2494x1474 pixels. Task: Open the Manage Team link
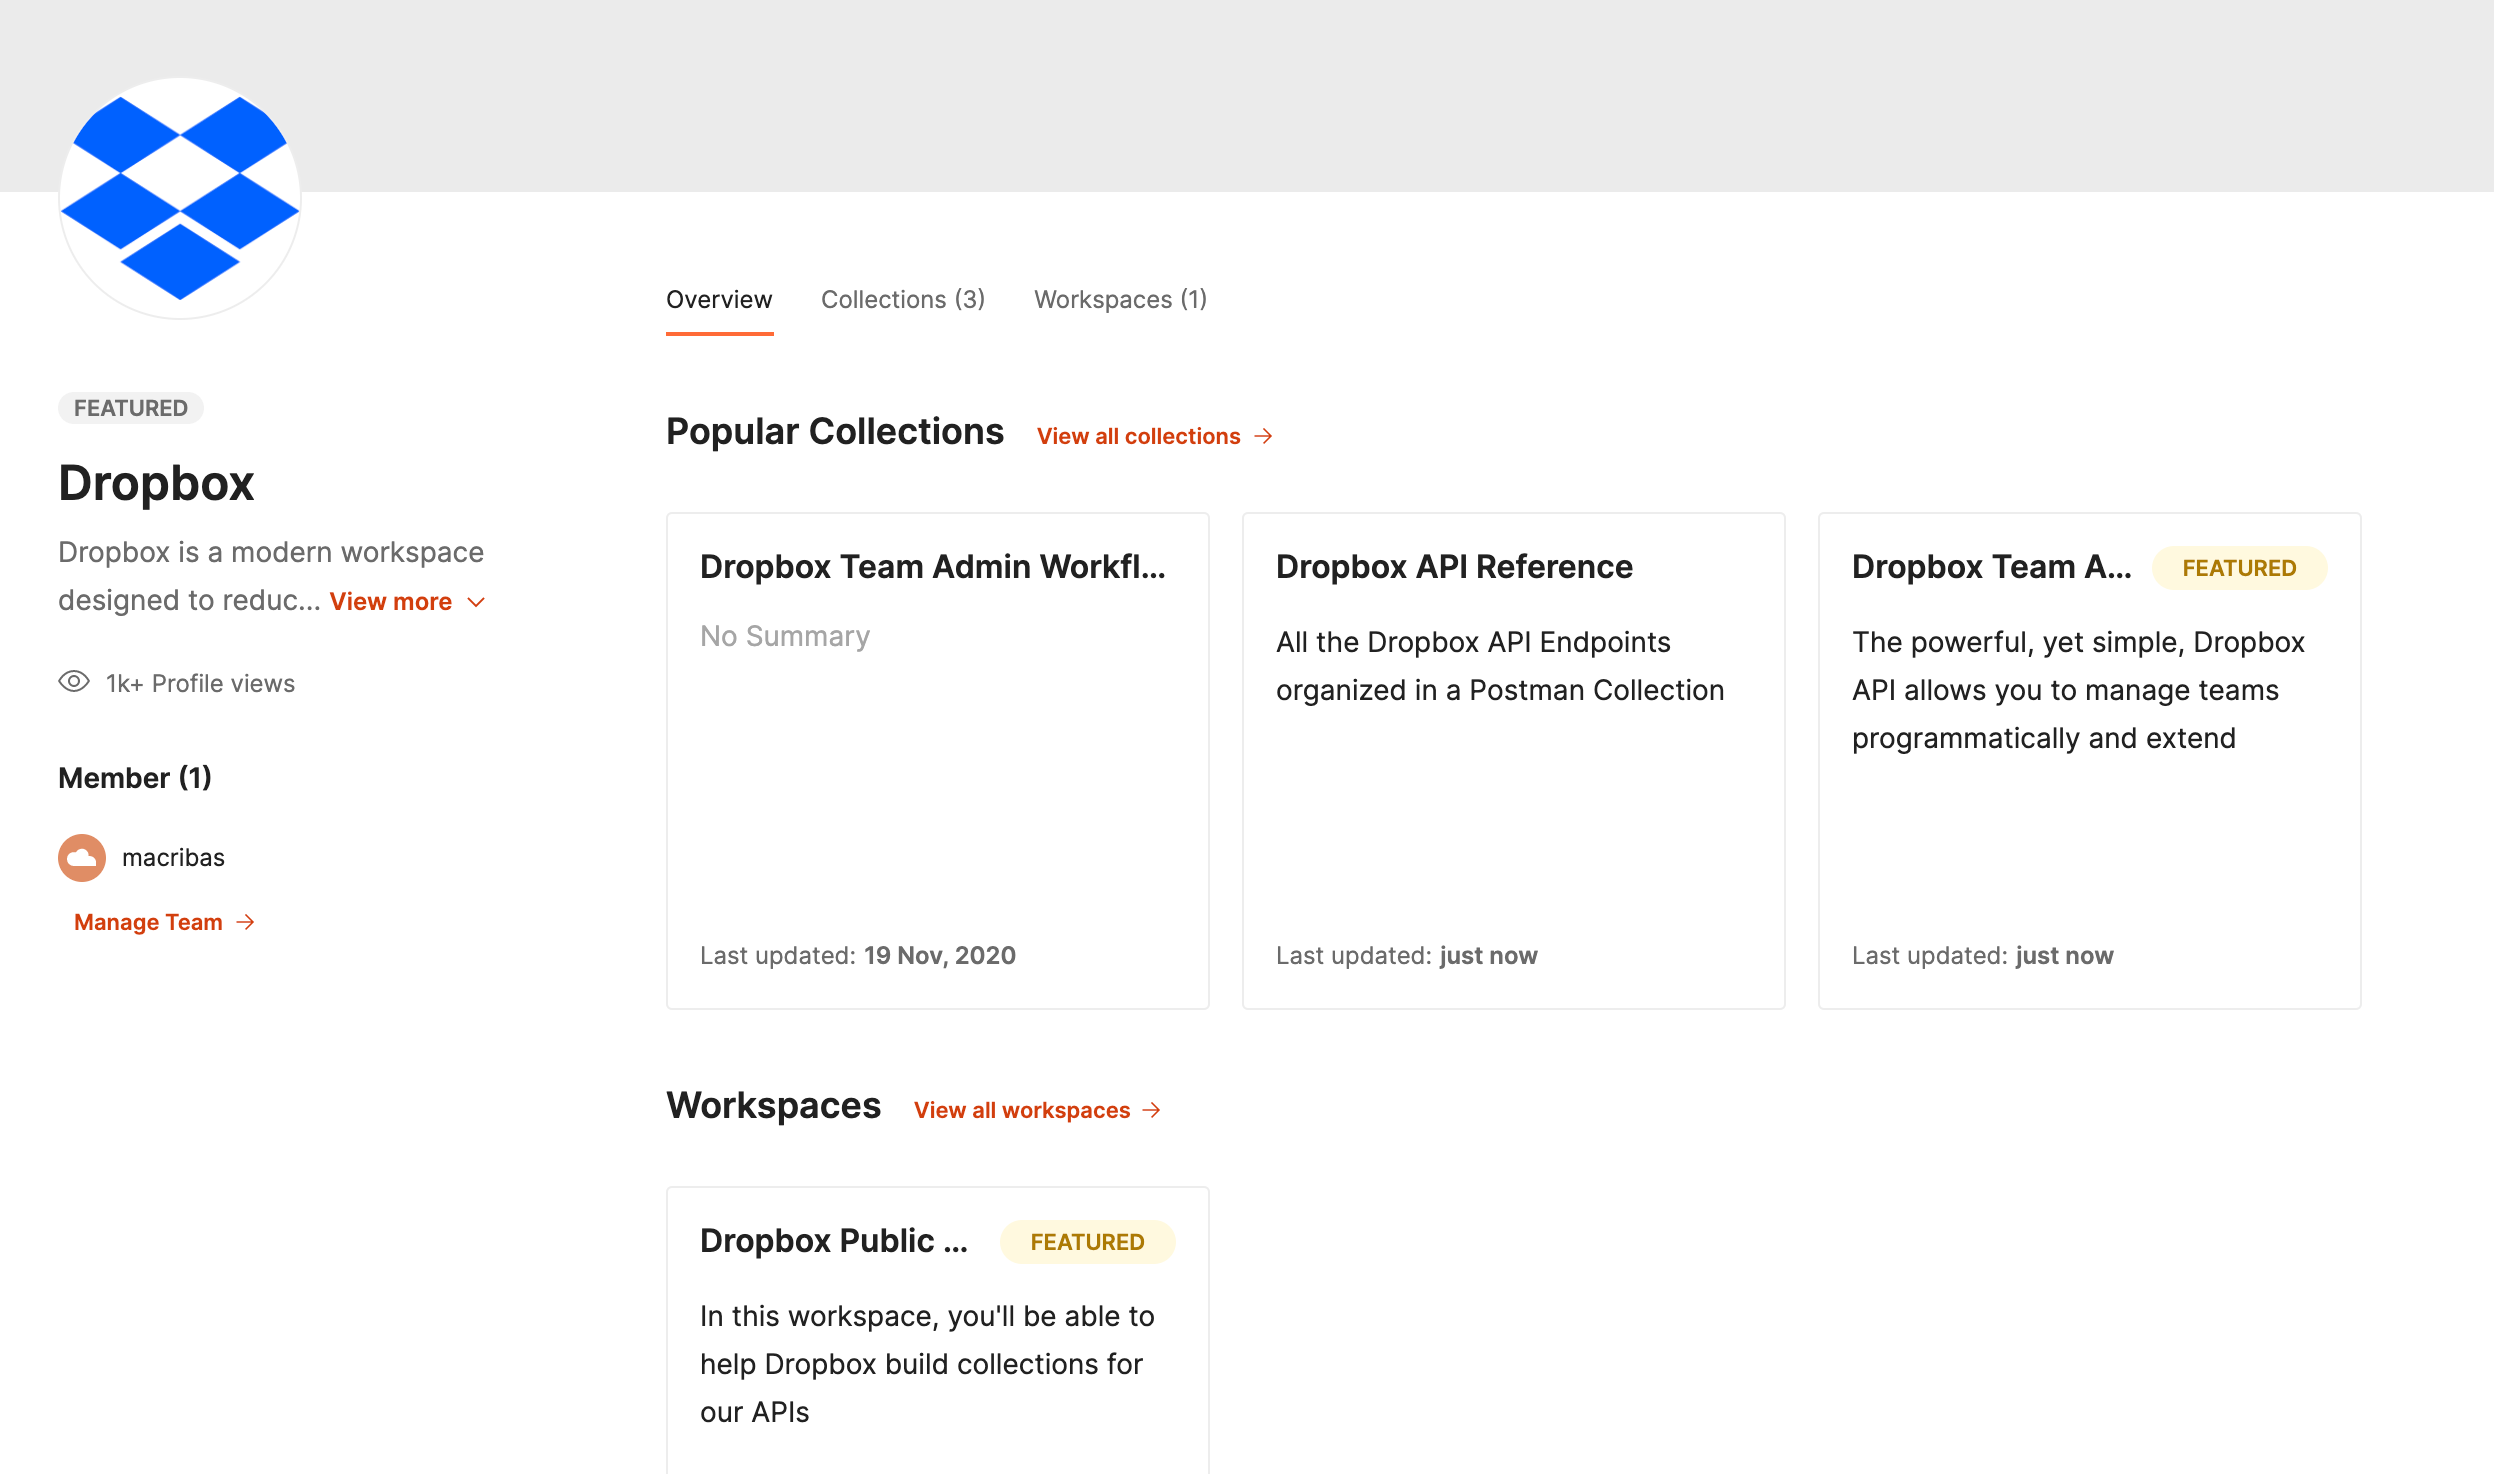click(148, 922)
